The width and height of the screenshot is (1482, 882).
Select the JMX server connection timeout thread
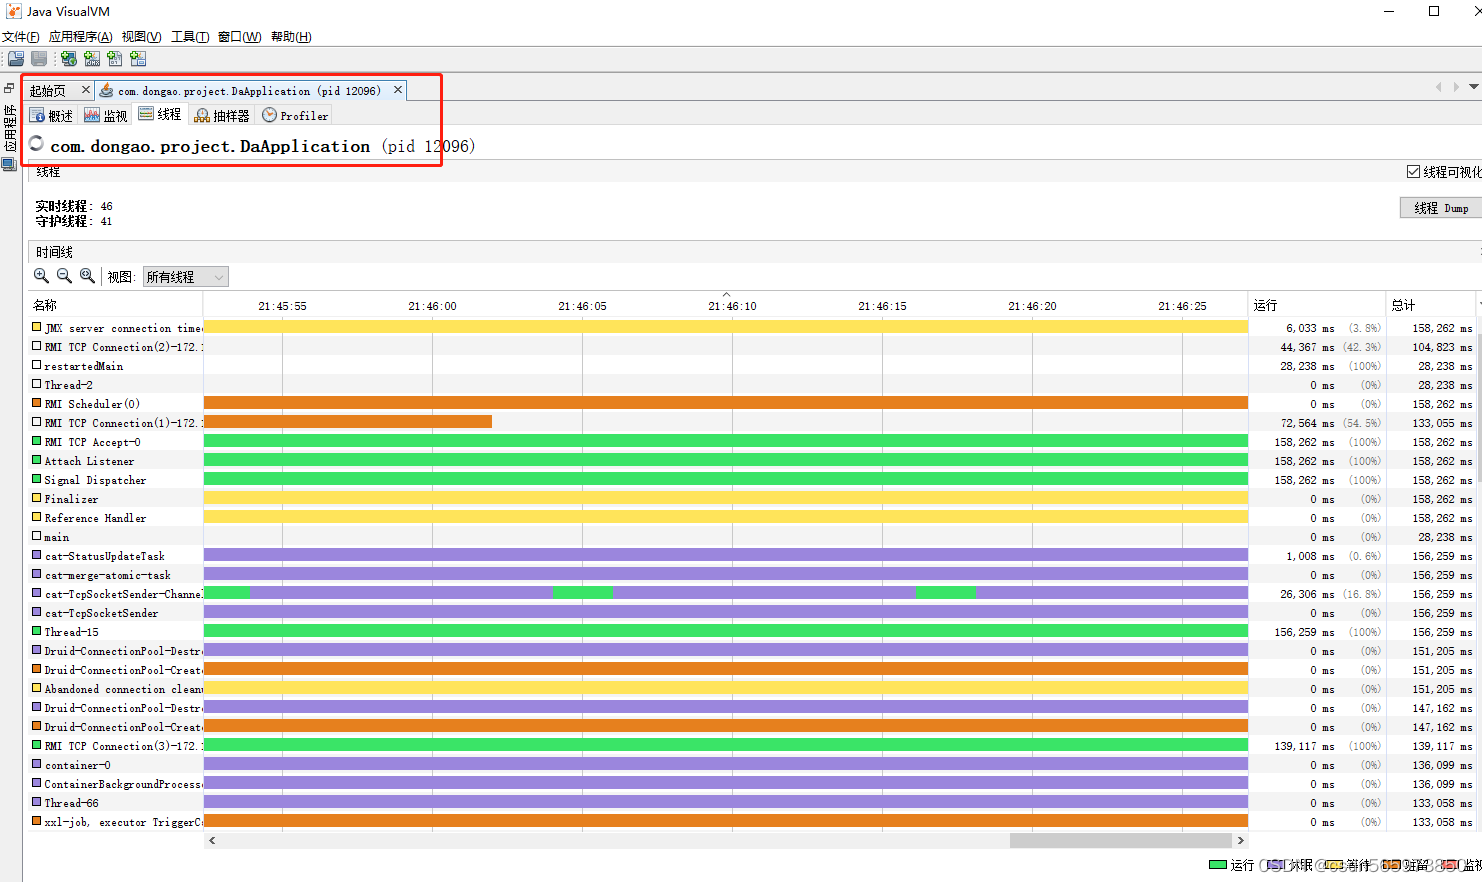(116, 328)
